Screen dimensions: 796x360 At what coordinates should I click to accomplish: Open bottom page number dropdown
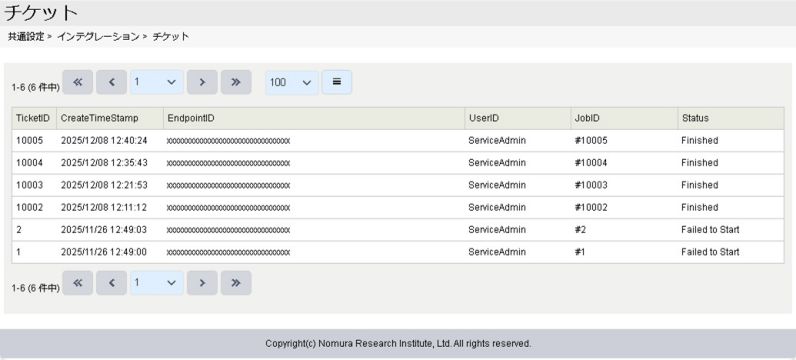coord(156,283)
